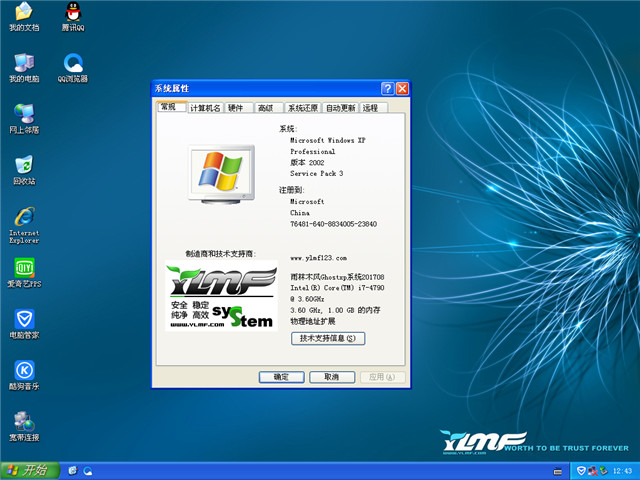Click the 开始 Start button
This screenshot has height=480, width=640.
click(30, 471)
